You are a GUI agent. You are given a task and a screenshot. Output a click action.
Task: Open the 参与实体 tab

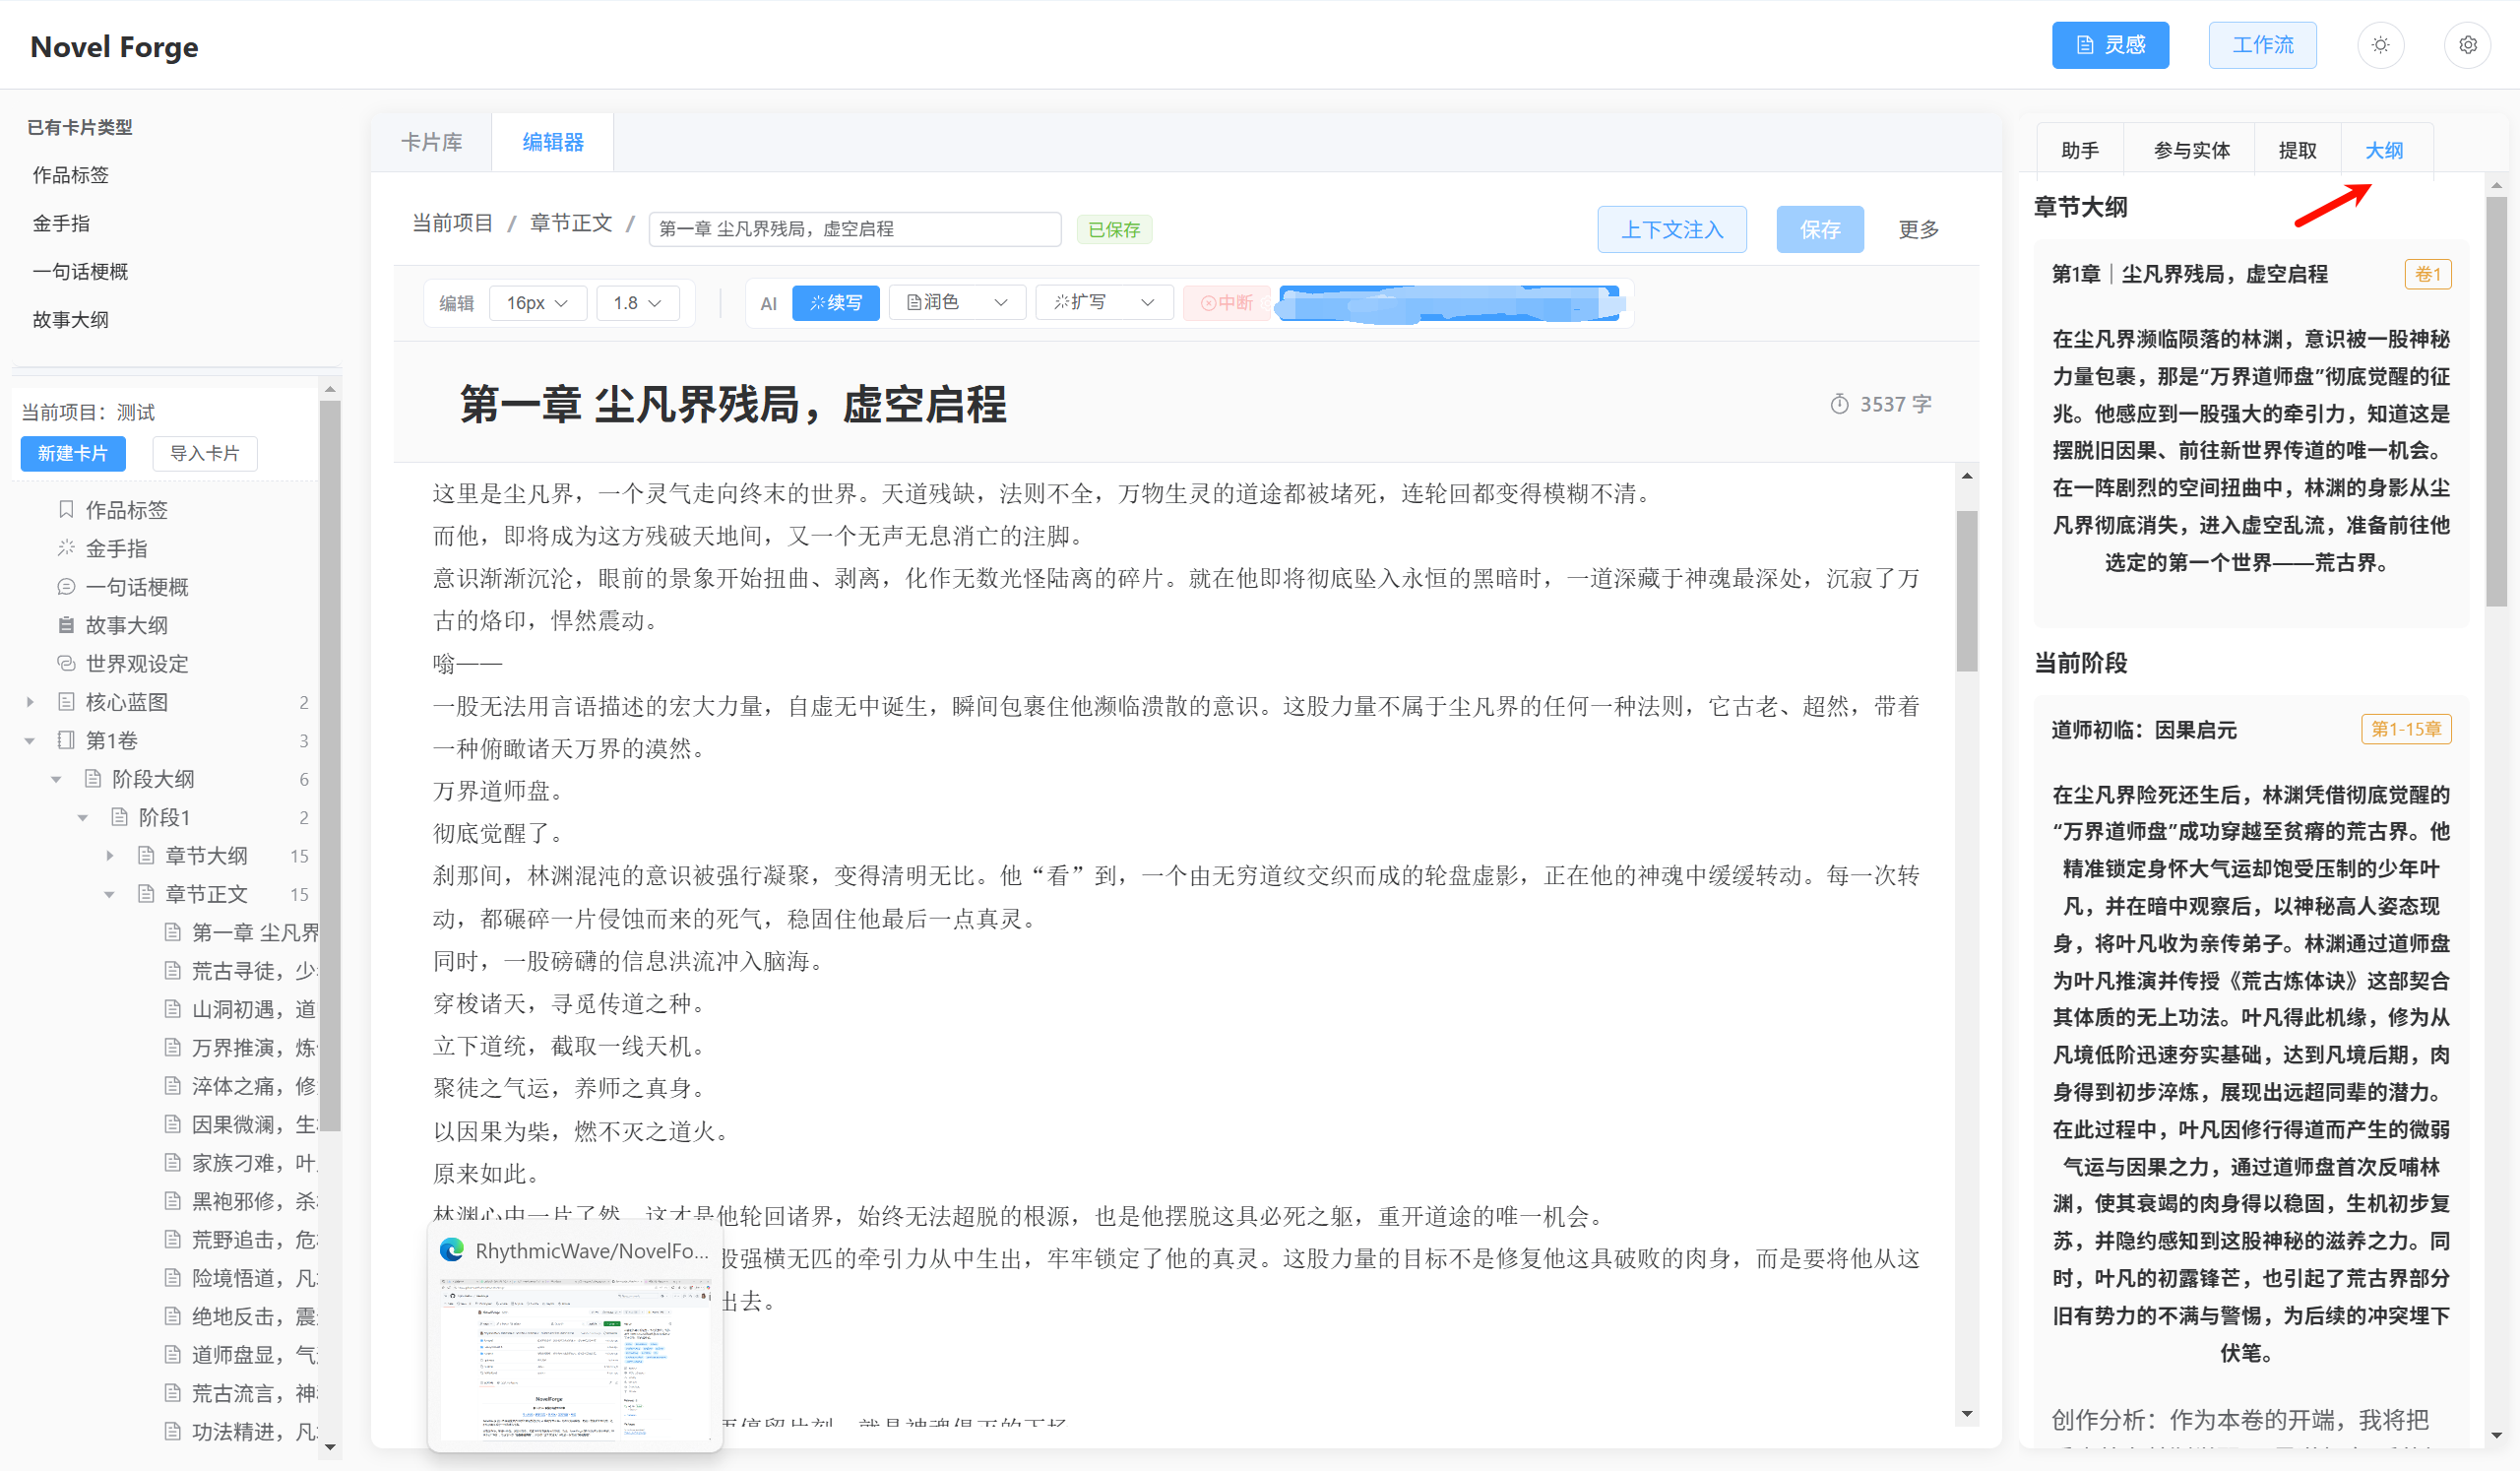(x=2191, y=150)
